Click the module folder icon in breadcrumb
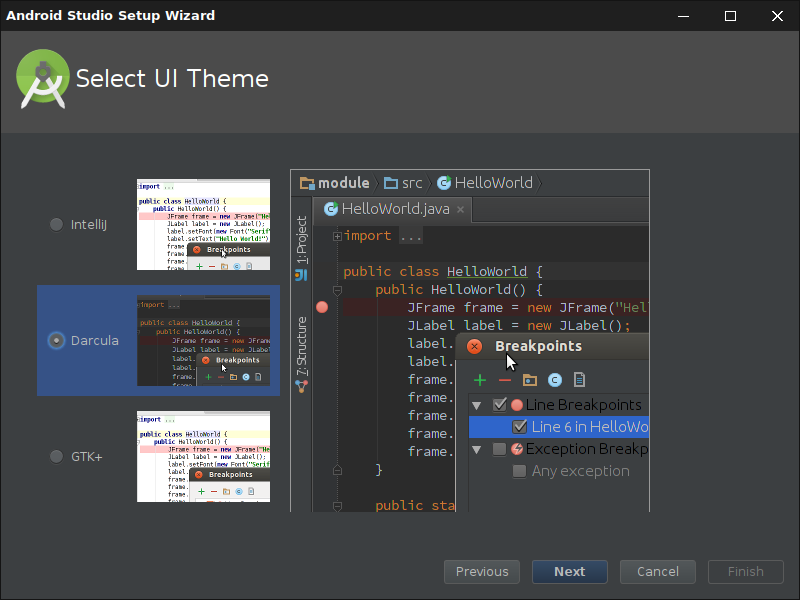Viewport: 800px width, 600px height. tap(308, 183)
